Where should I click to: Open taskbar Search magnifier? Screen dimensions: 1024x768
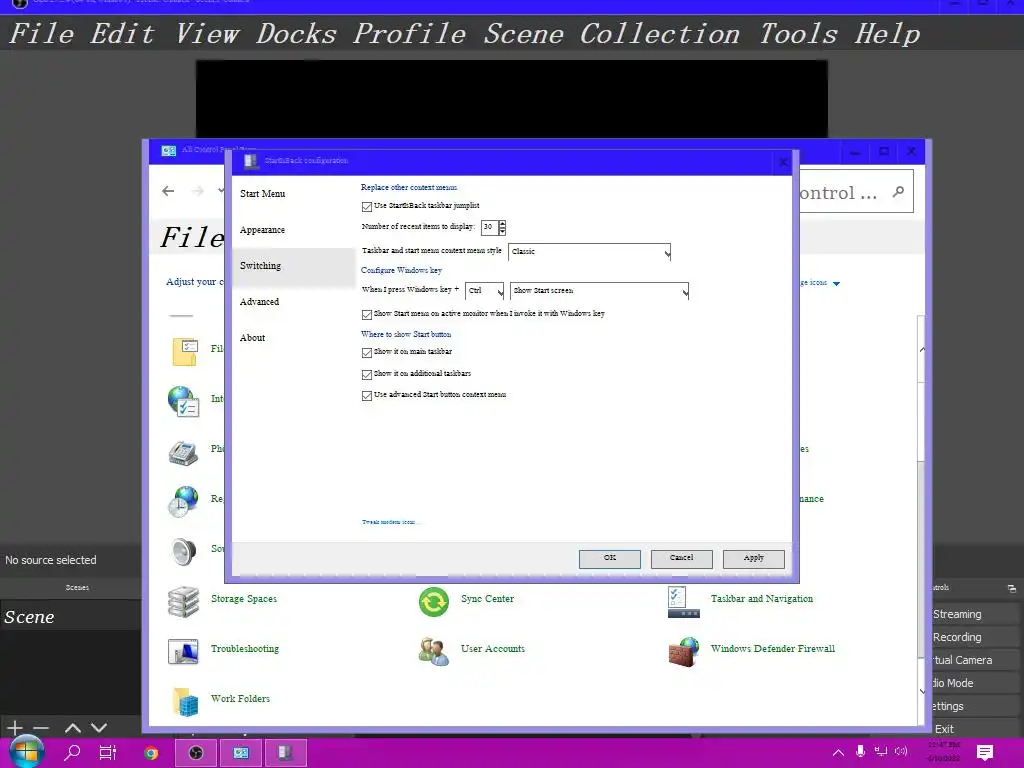[x=72, y=753]
